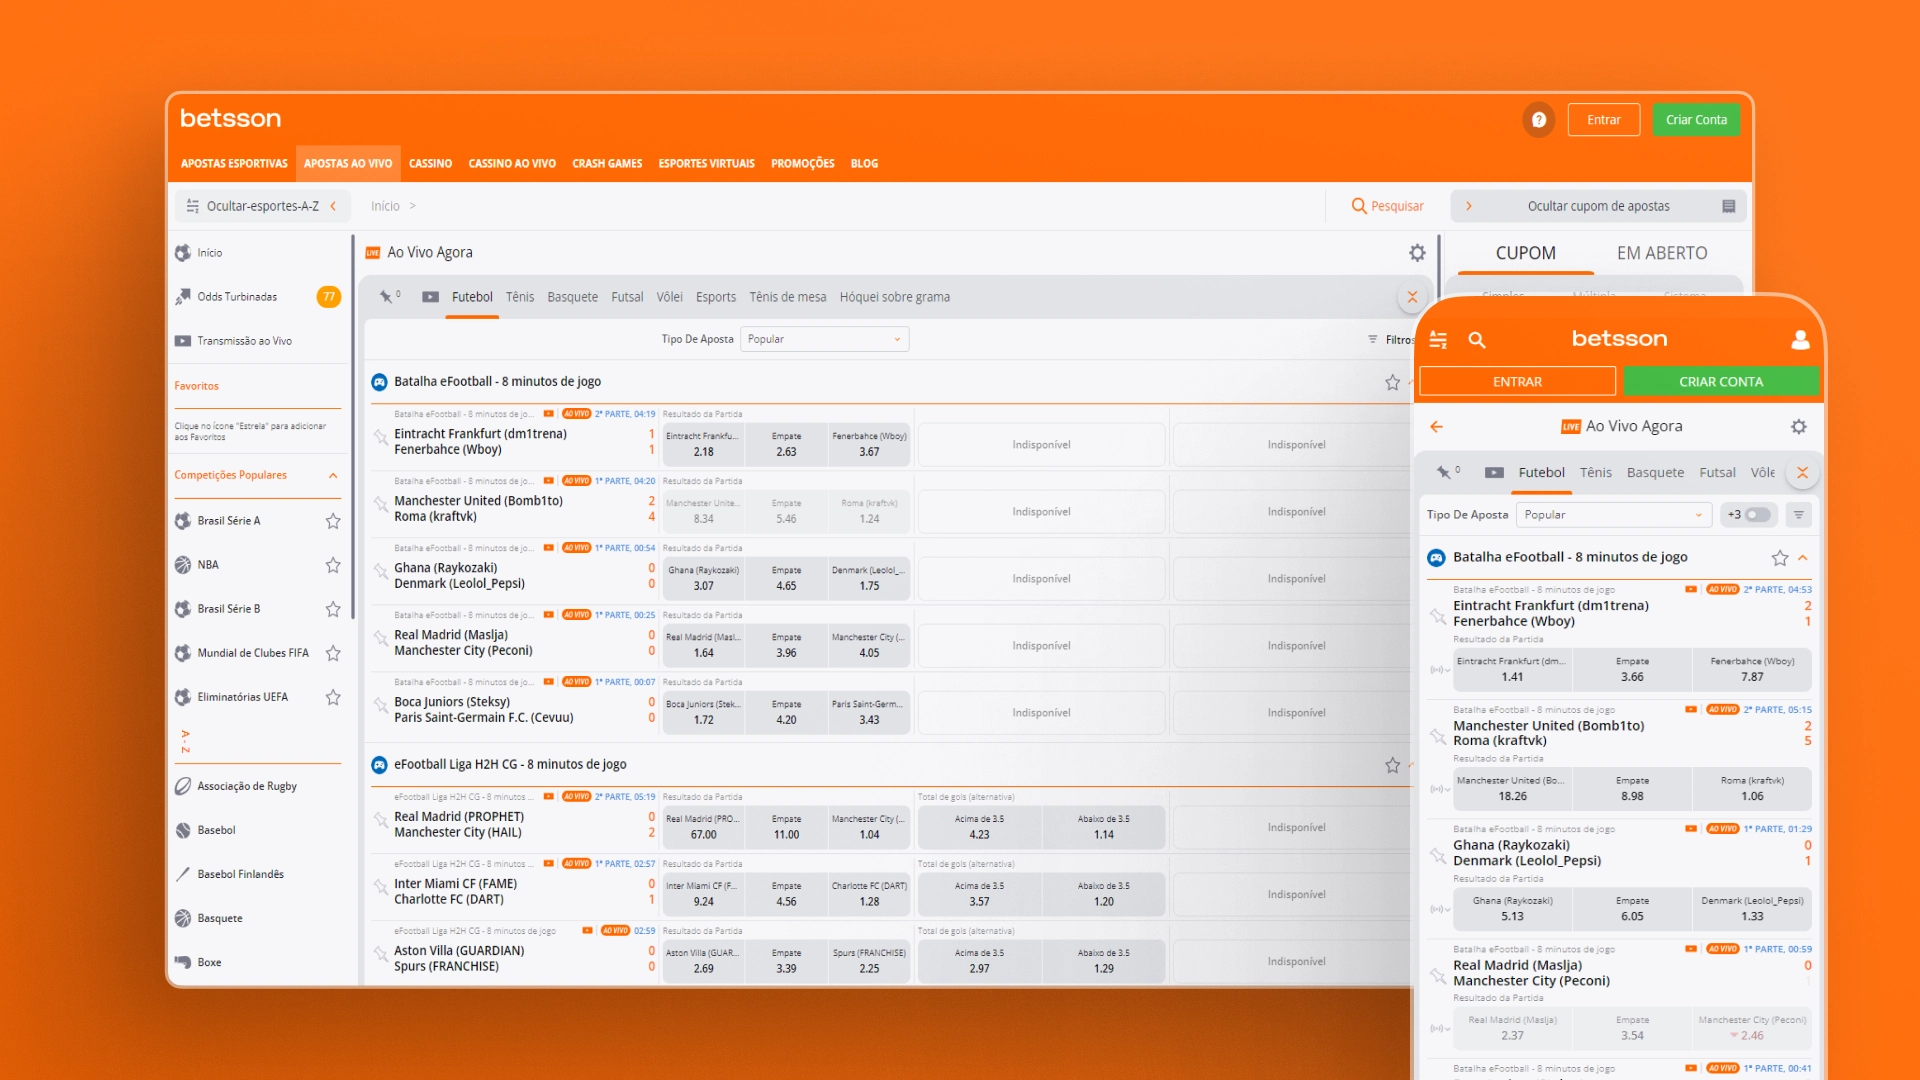Favorite Brasil Série A with star
The image size is (1920, 1080).
point(333,521)
